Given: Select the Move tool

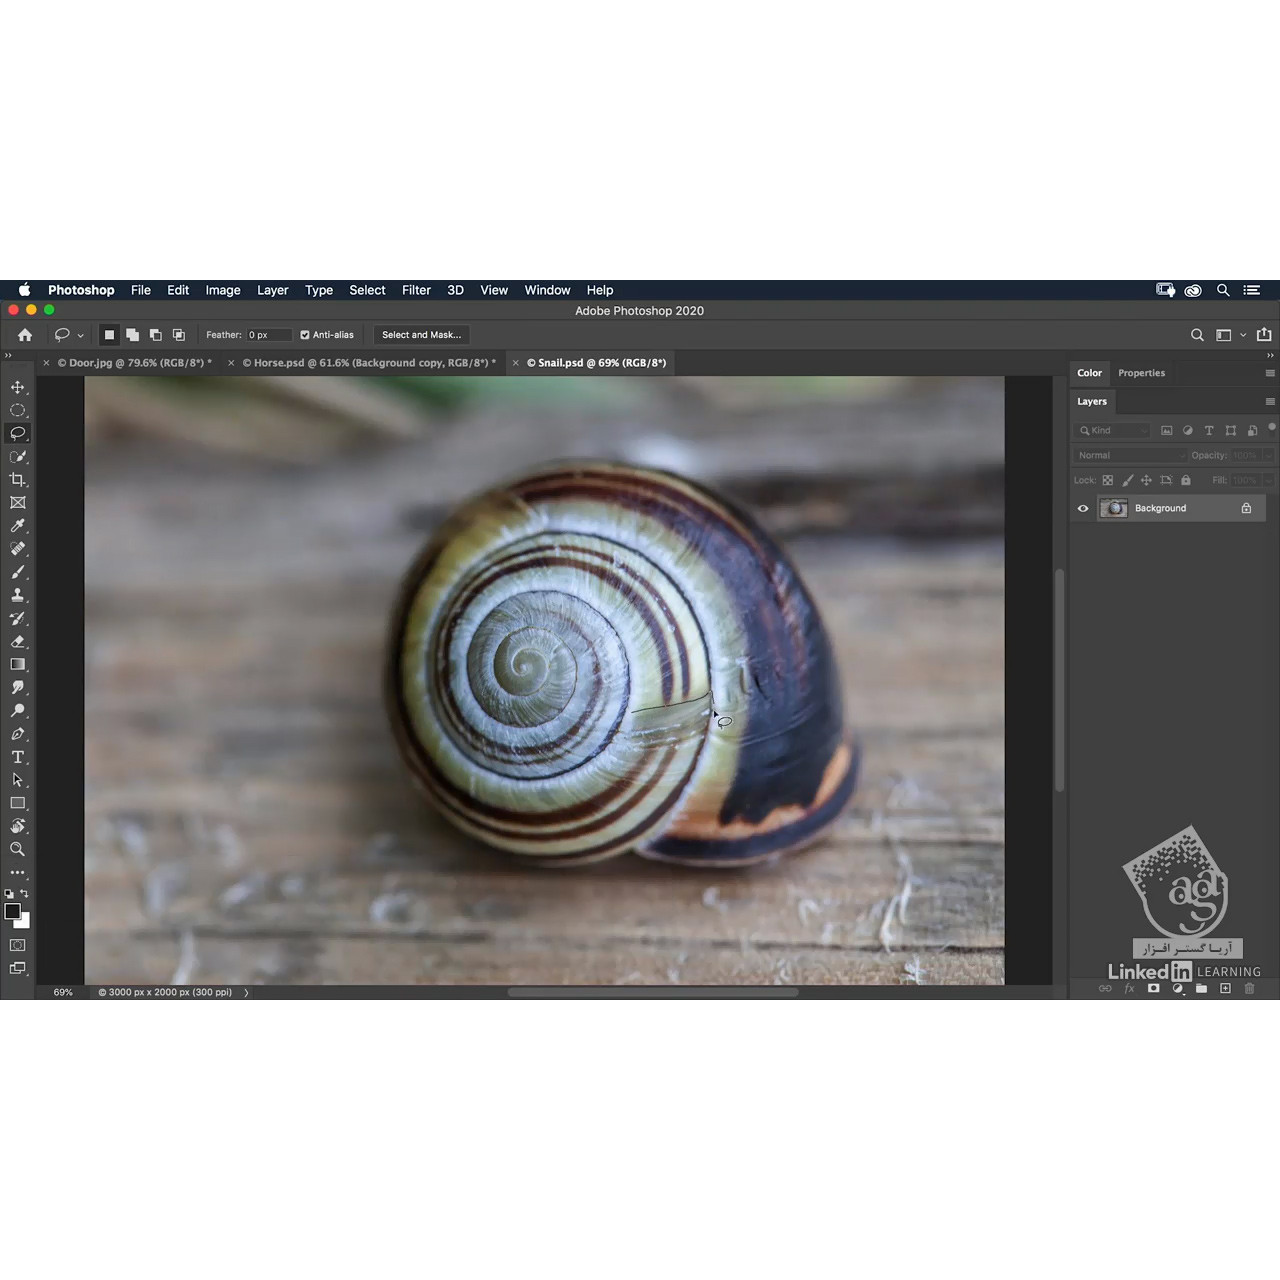Looking at the screenshot, I should 18,387.
